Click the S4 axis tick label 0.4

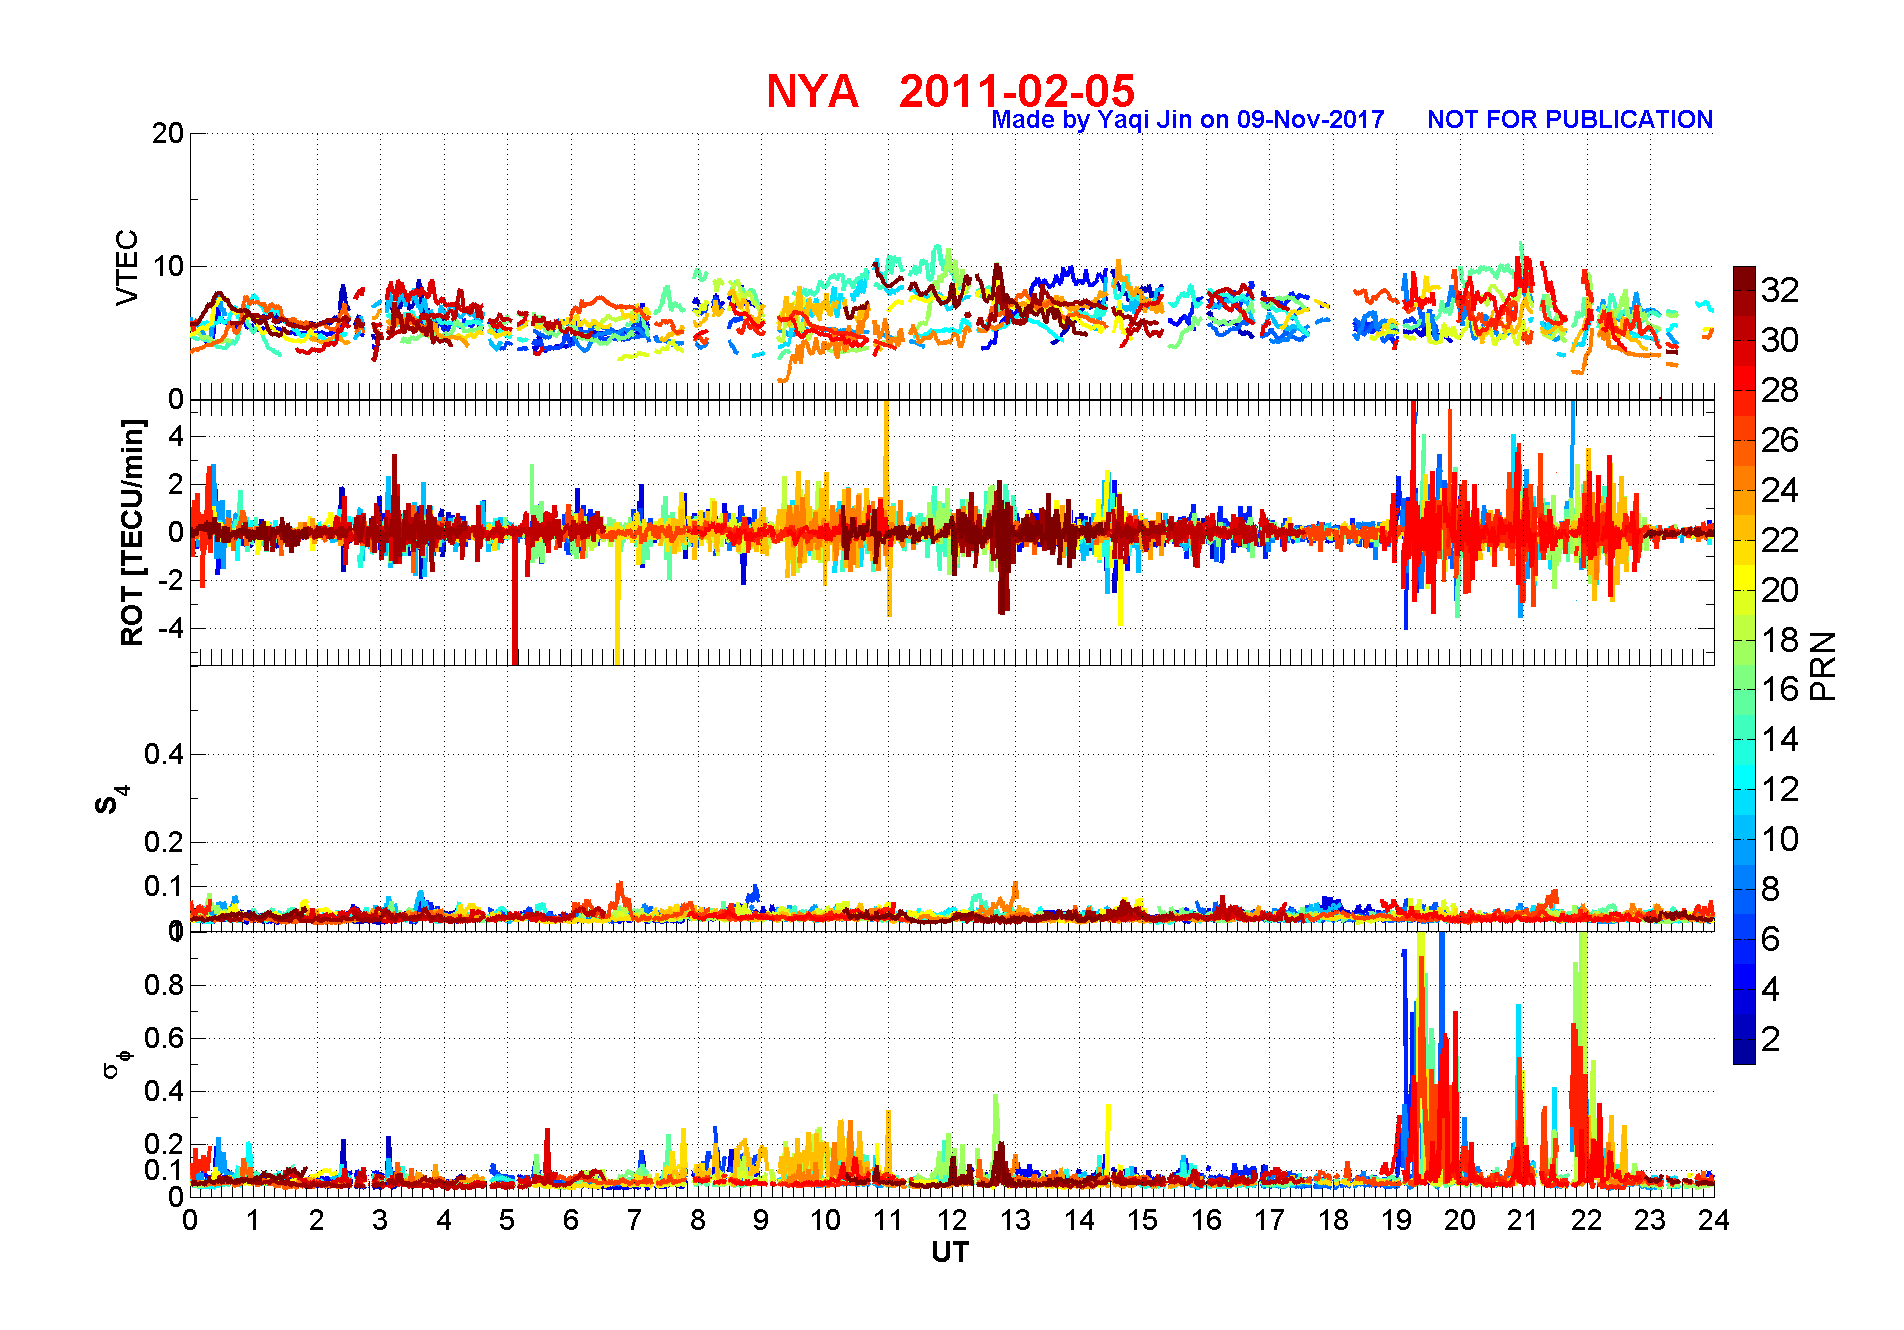click(164, 754)
